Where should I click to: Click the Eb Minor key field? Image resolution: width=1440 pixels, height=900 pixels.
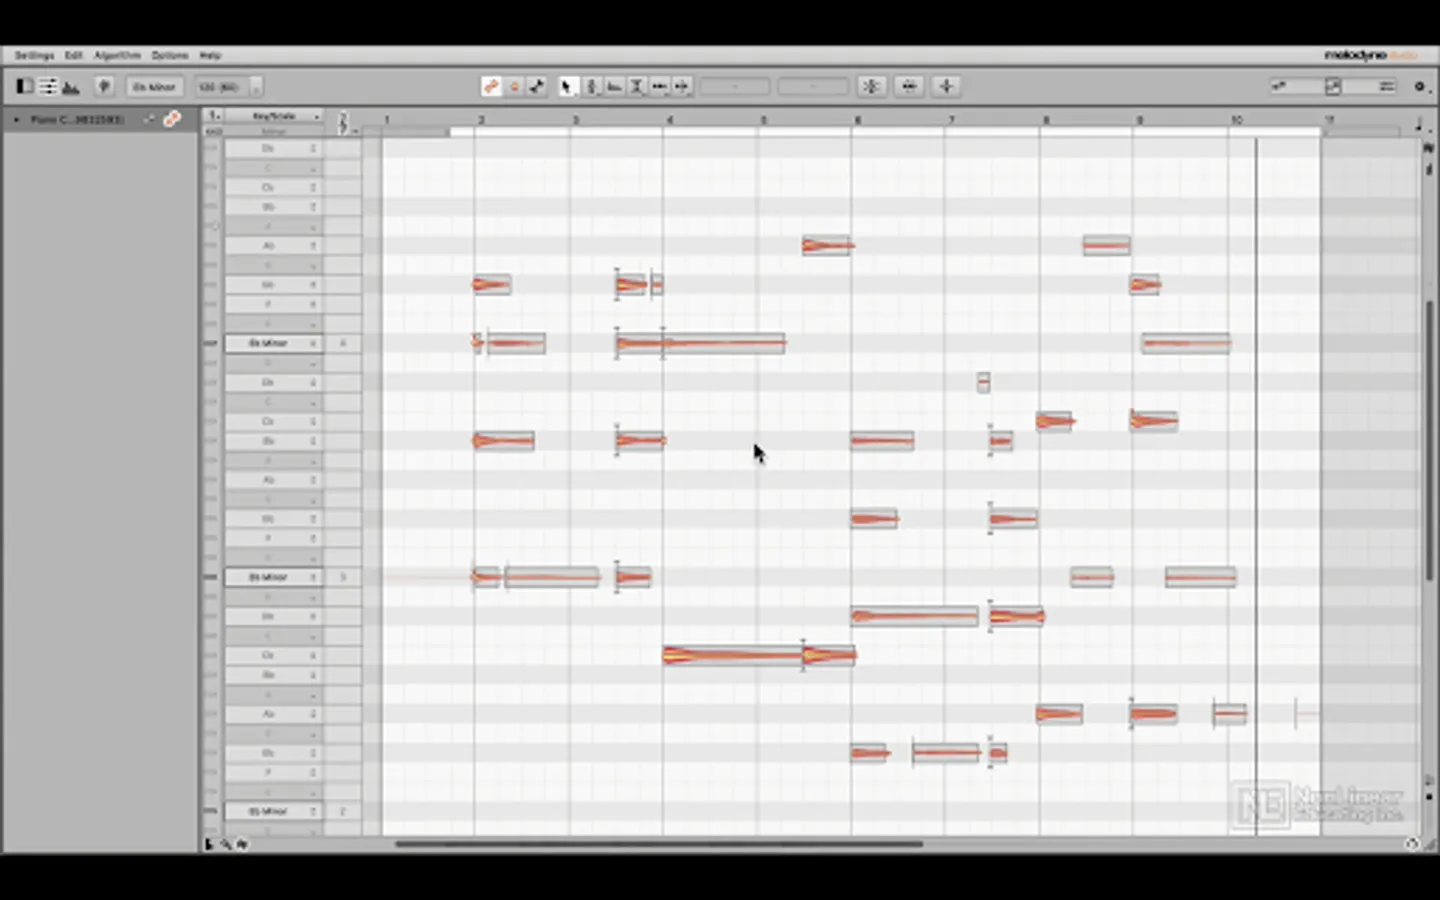[154, 87]
